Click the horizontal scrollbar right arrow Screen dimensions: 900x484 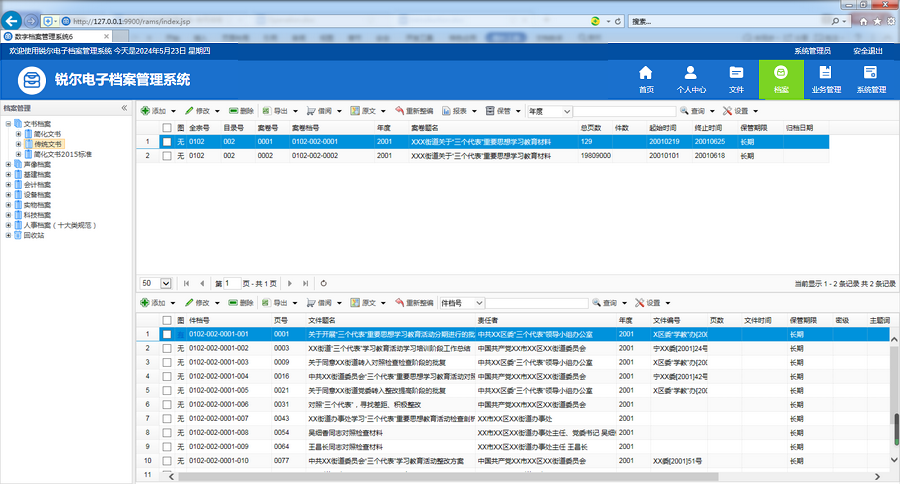(876, 477)
